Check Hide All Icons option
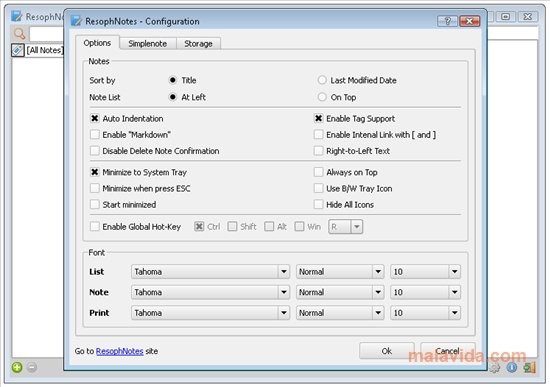The image size is (550, 387). coord(318,205)
